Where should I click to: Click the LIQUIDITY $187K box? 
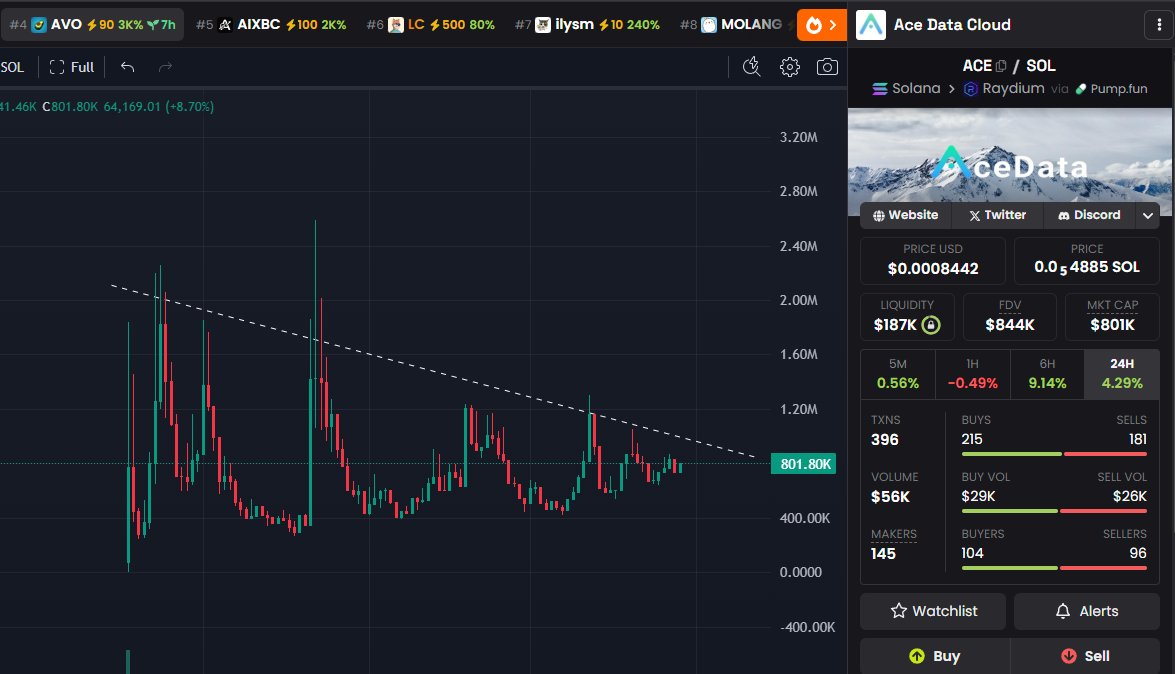(x=907, y=316)
